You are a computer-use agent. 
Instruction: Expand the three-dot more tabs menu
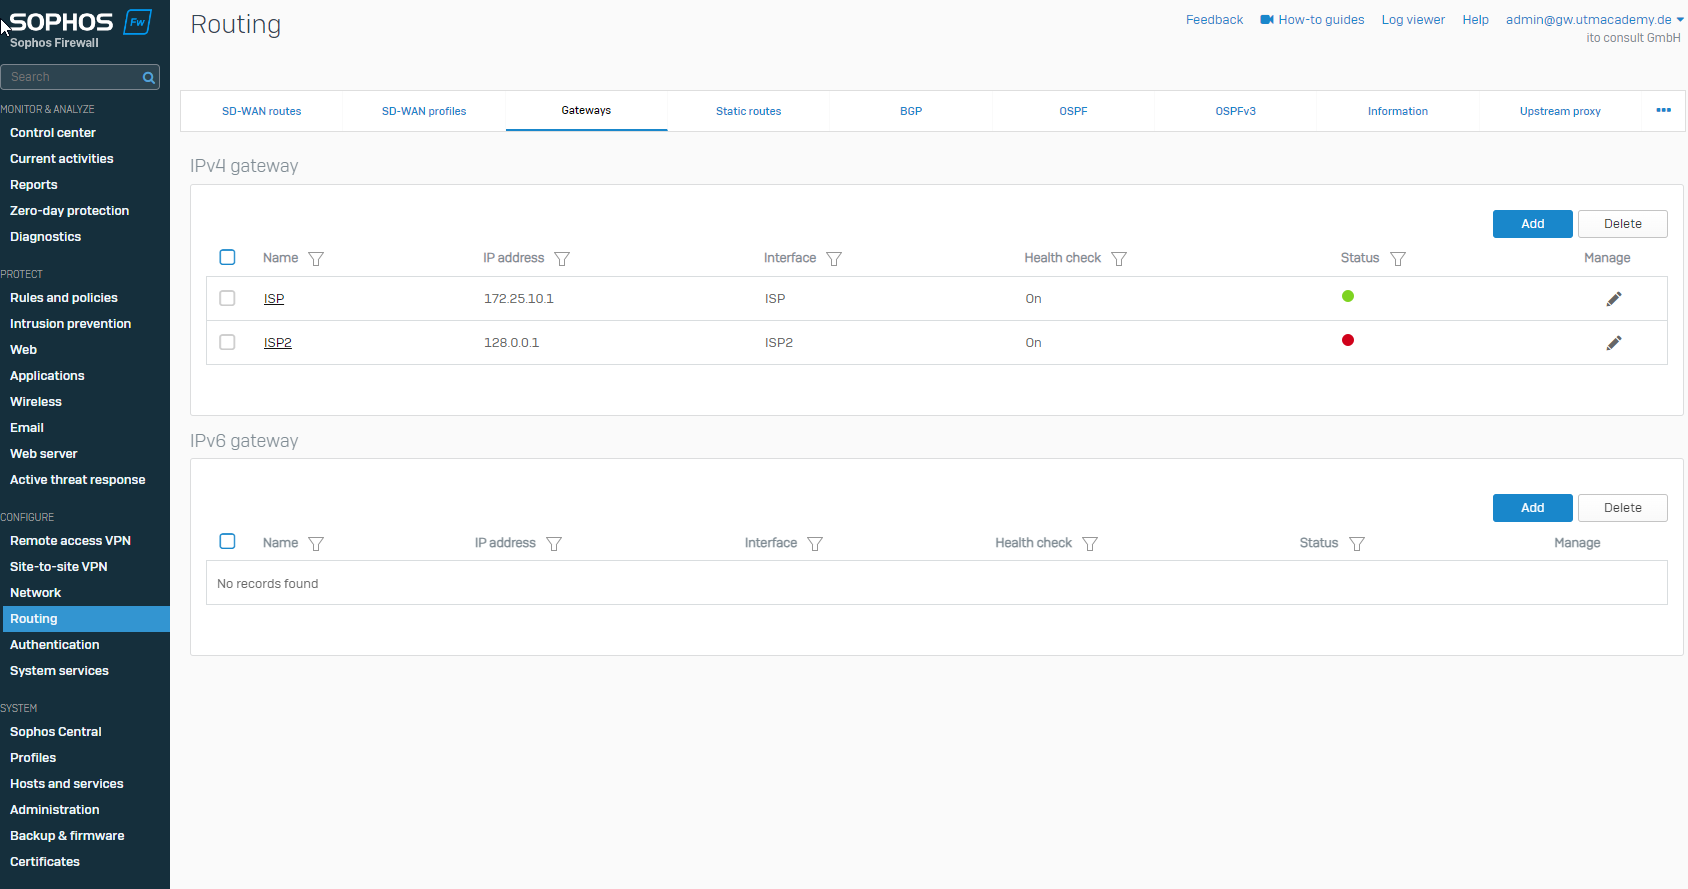(x=1663, y=111)
